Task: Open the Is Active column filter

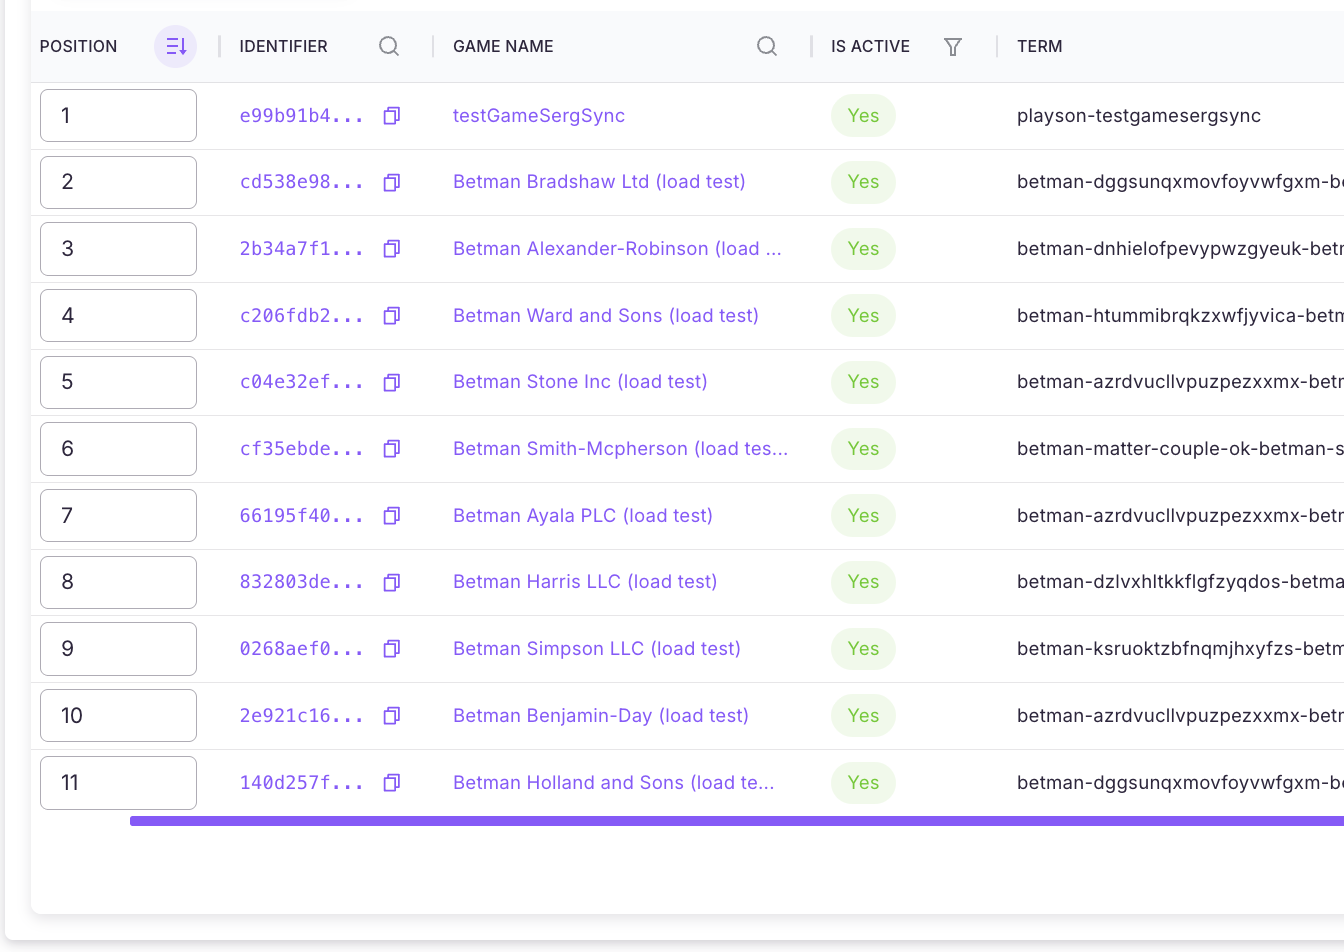Action: [953, 46]
